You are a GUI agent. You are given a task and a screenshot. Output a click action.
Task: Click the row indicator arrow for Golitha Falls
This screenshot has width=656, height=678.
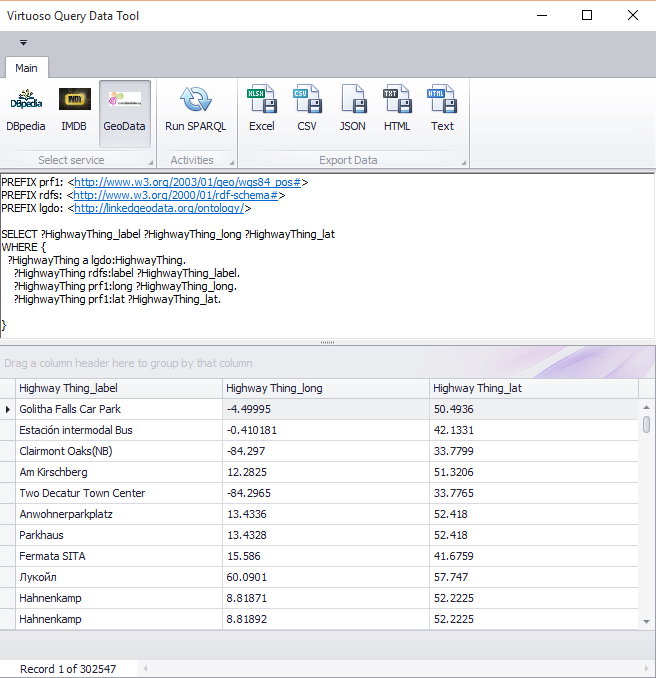click(x=8, y=409)
